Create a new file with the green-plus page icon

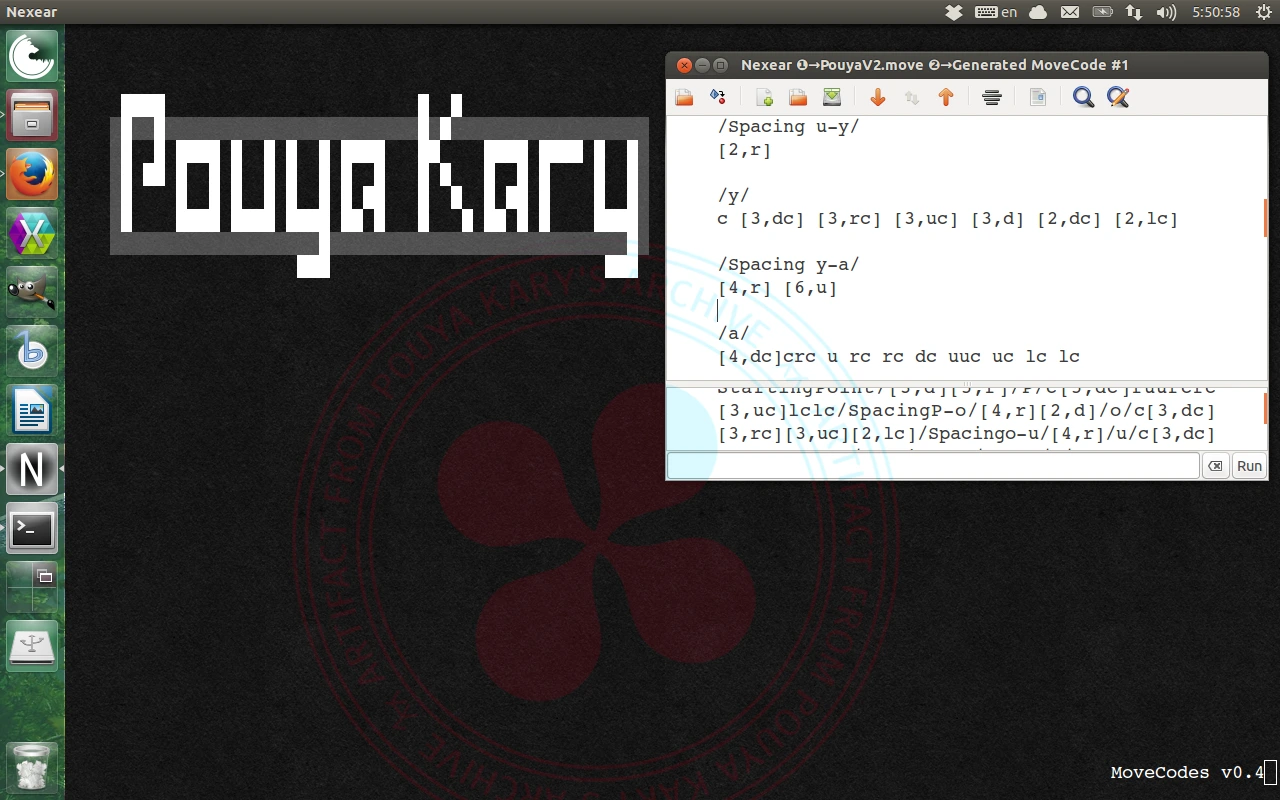click(764, 97)
